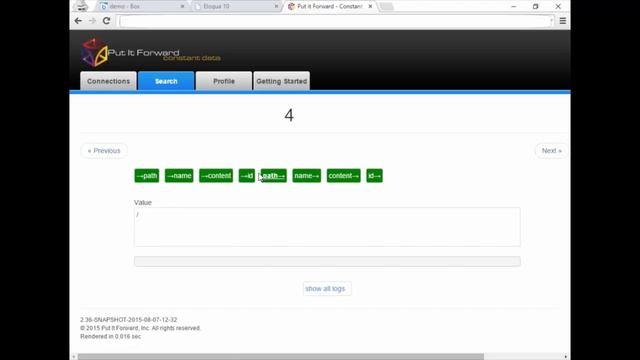Open the Chrome hamburger menu
640x360 pixels.
pos(563,21)
